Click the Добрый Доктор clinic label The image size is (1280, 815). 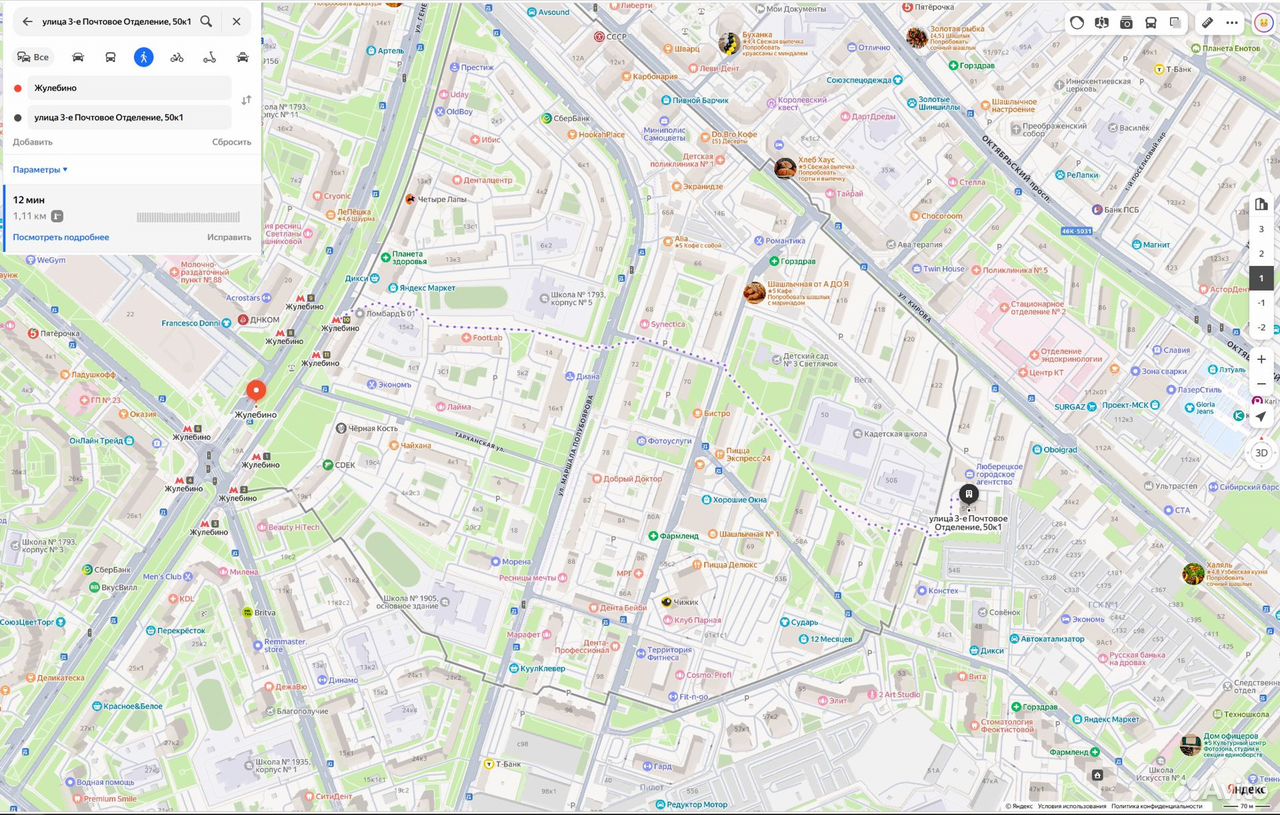click(626, 479)
